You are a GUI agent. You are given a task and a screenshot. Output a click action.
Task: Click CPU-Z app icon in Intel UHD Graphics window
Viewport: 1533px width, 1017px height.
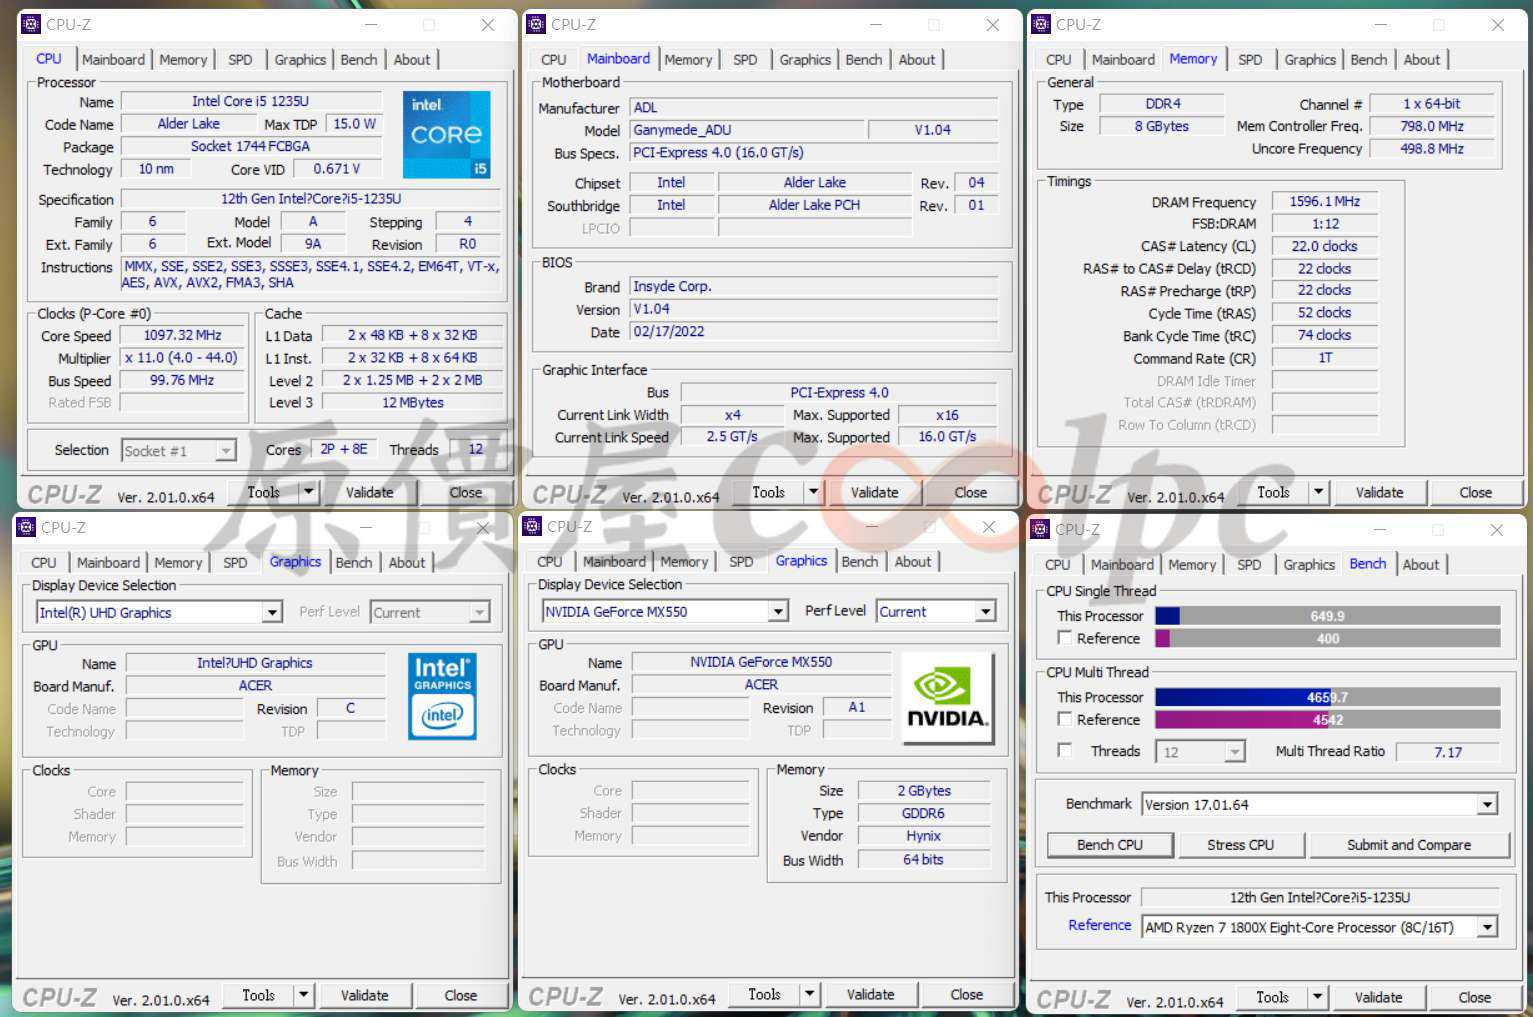(26, 528)
